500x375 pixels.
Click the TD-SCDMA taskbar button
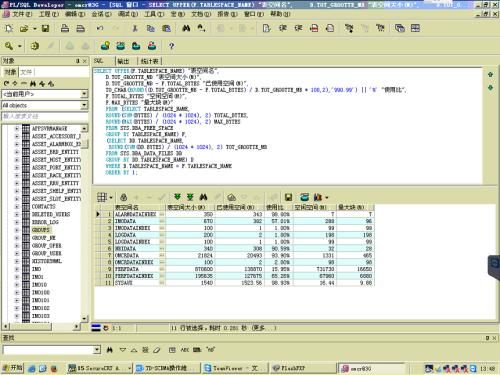pos(167,368)
